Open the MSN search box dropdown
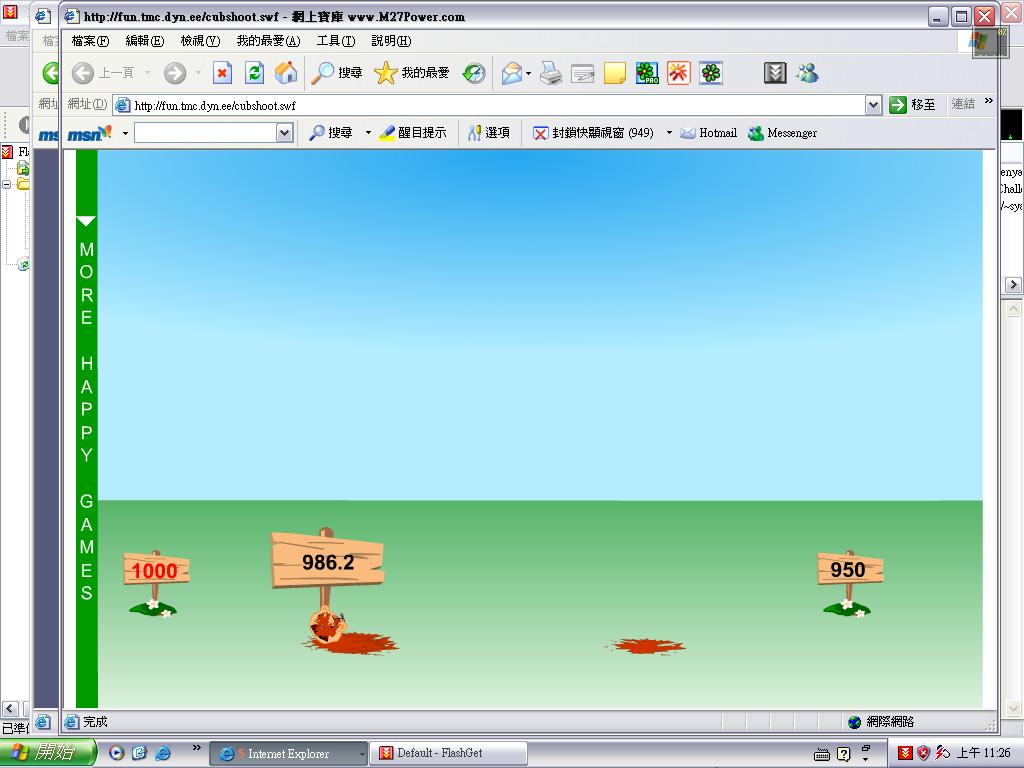1024x768 pixels. 284,133
